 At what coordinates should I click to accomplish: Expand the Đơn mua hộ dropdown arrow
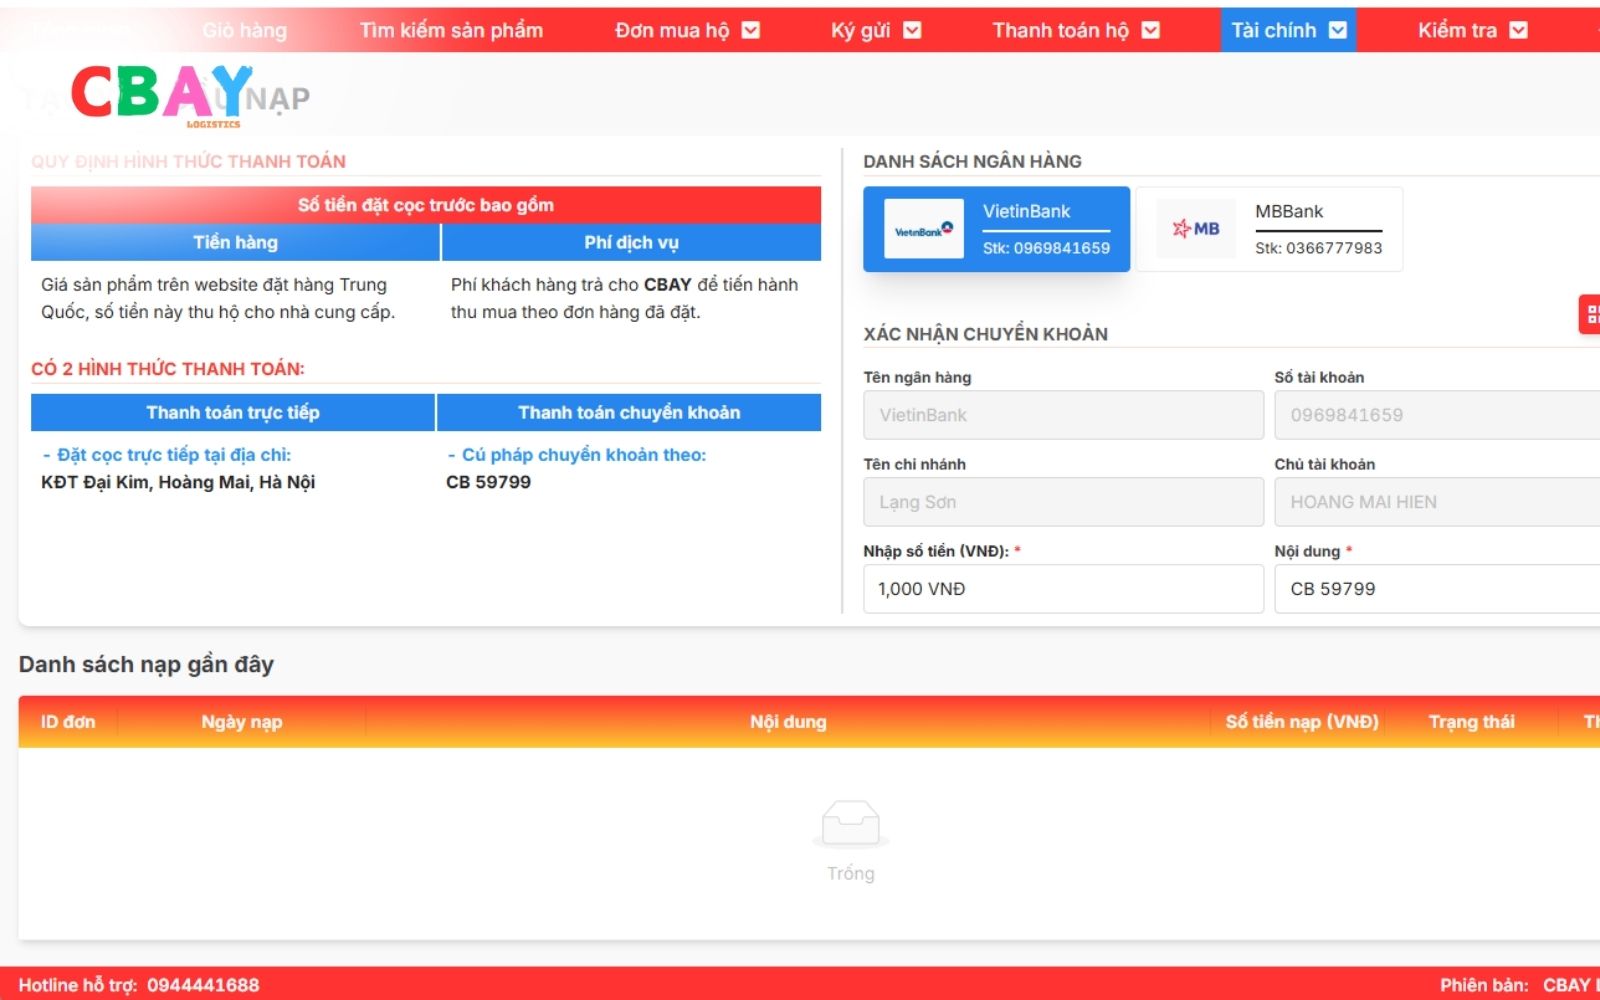[751, 30]
